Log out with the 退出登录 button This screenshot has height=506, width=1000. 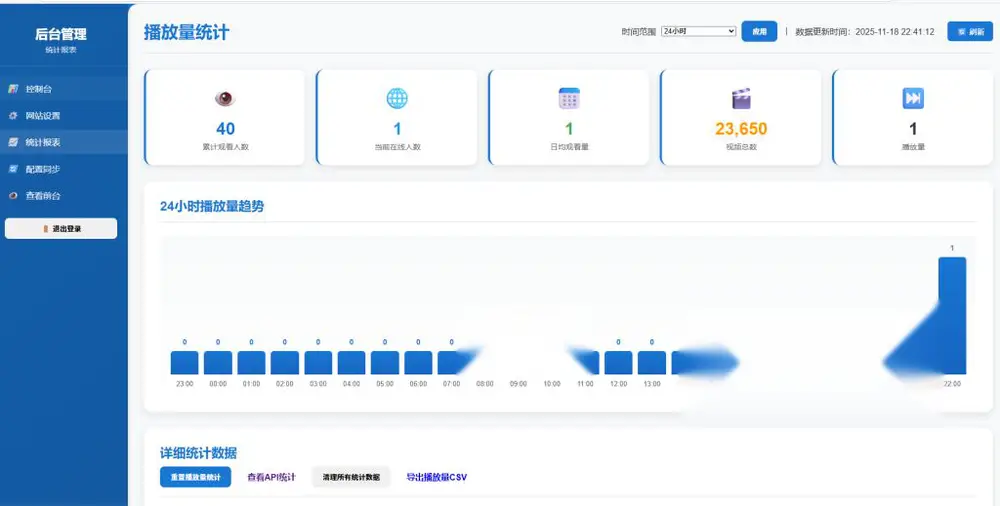pyautogui.click(x=61, y=228)
